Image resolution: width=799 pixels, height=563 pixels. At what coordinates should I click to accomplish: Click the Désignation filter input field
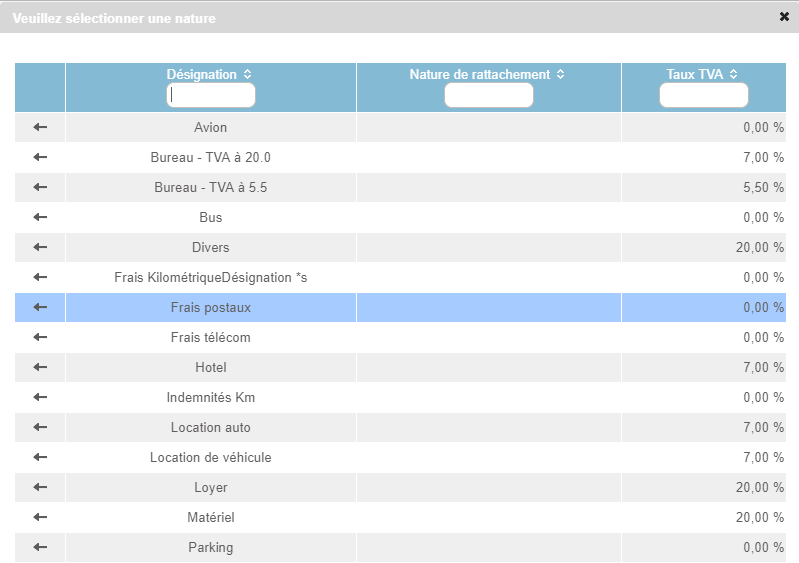(211, 95)
